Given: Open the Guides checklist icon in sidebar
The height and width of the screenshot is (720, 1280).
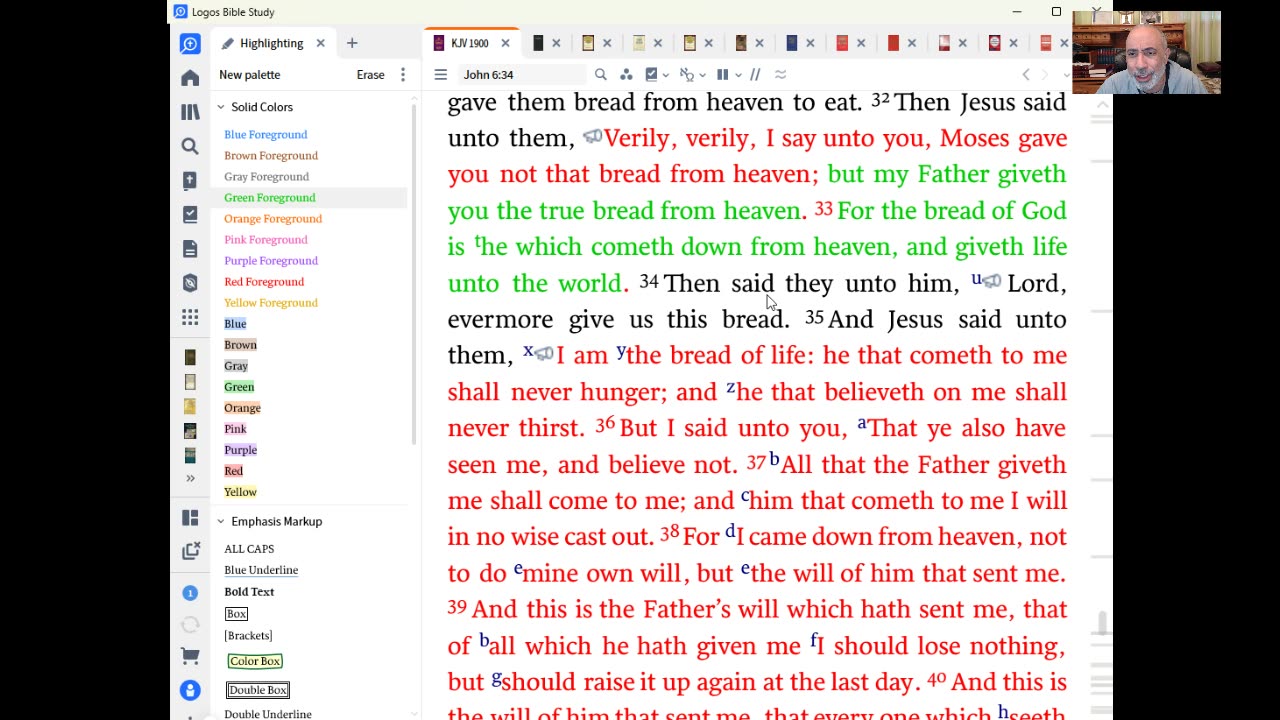Looking at the screenshot, I should 190,214.
